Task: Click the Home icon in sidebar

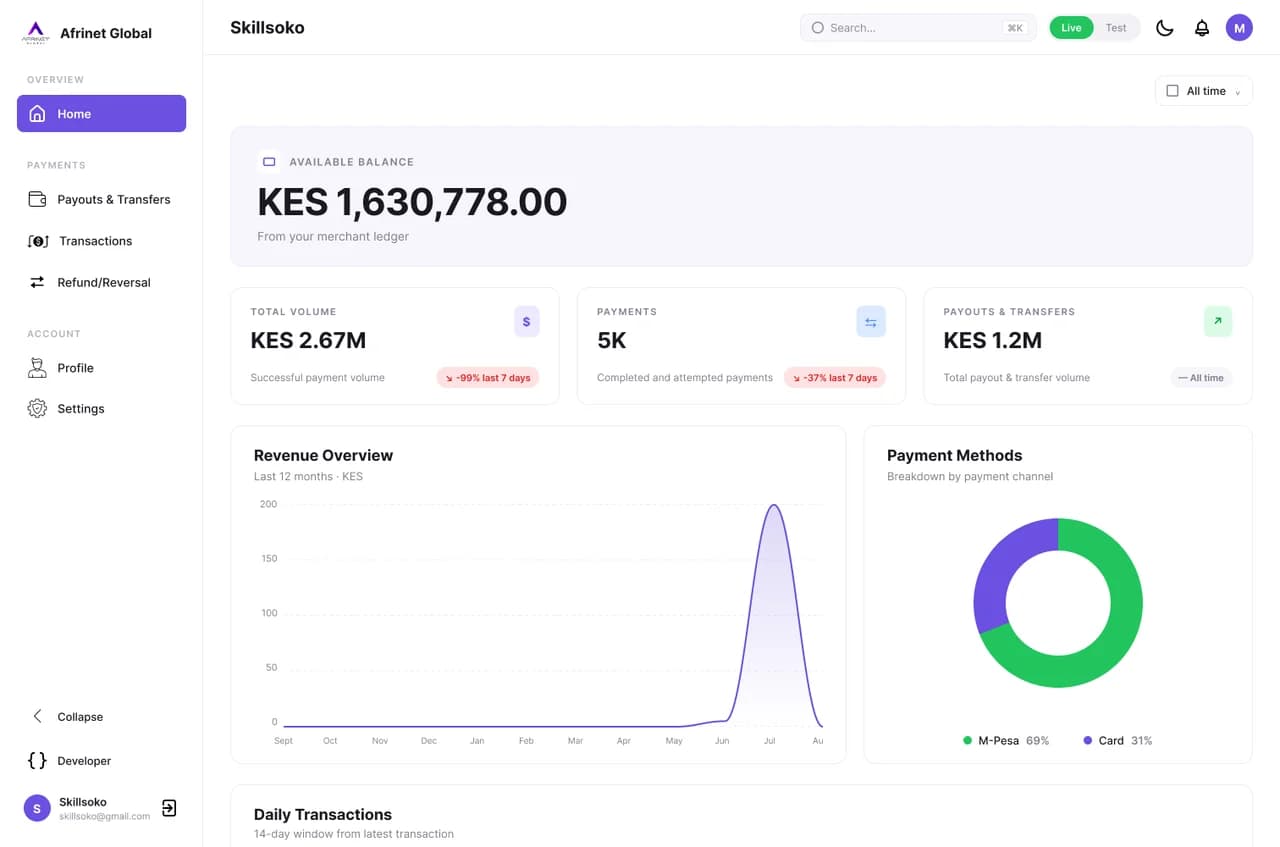Action: [x=37, y=114]
